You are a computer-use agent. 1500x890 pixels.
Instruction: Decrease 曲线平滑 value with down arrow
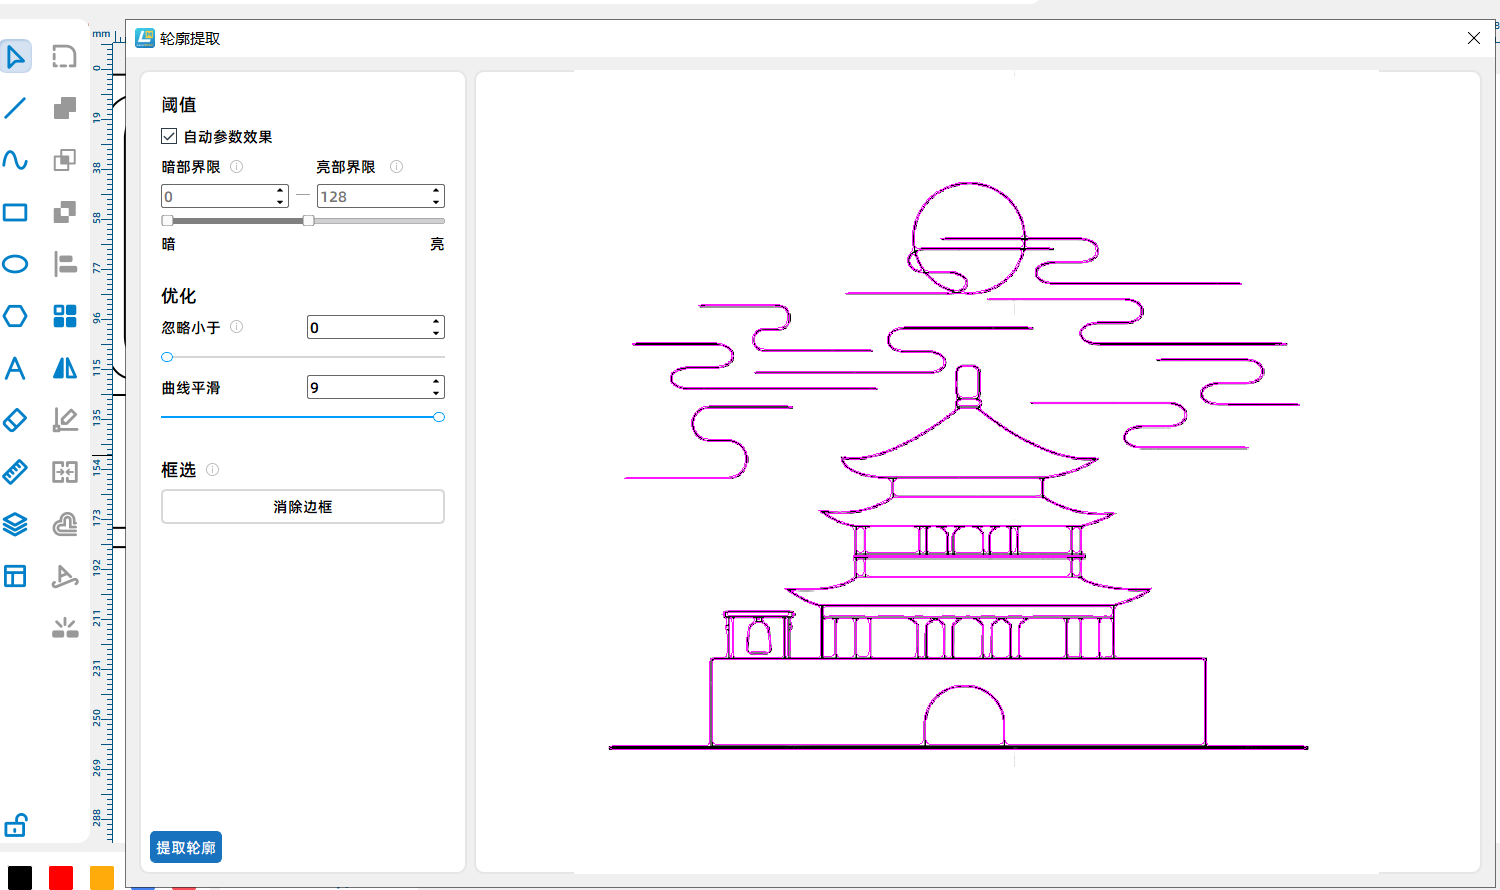coord(436,393)
